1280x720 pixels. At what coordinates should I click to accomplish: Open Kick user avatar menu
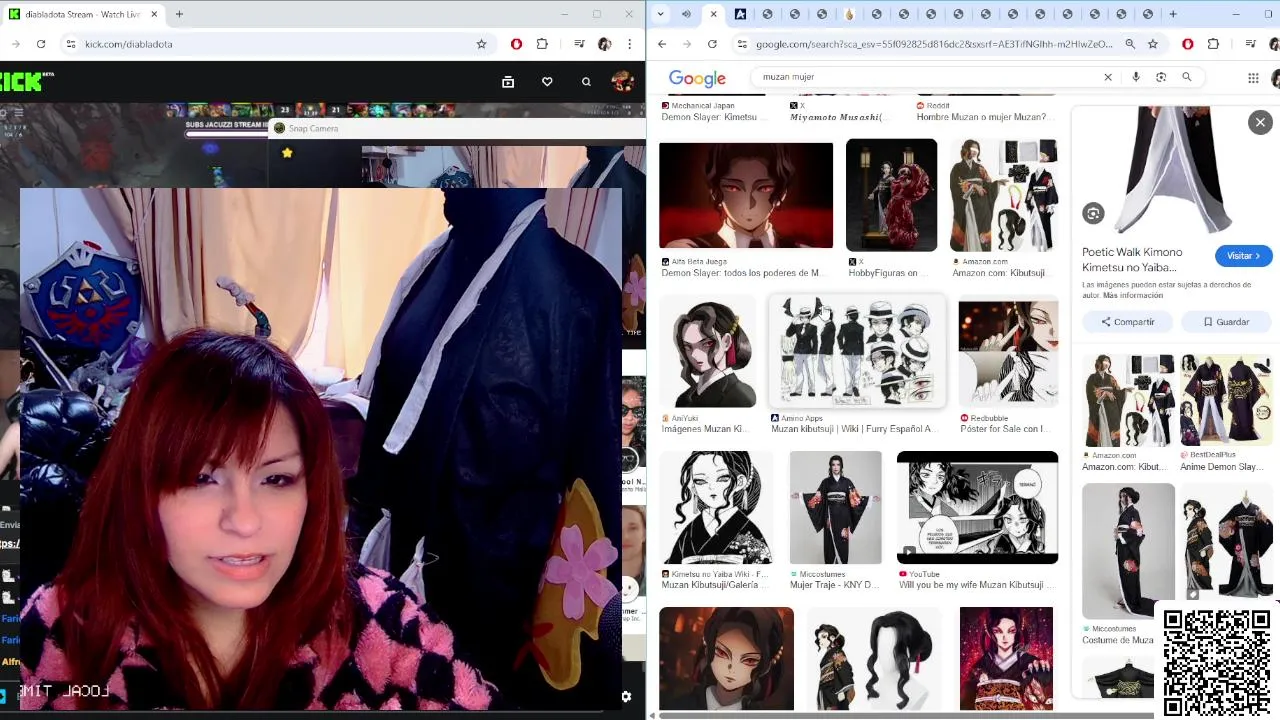tap(622, 81)
